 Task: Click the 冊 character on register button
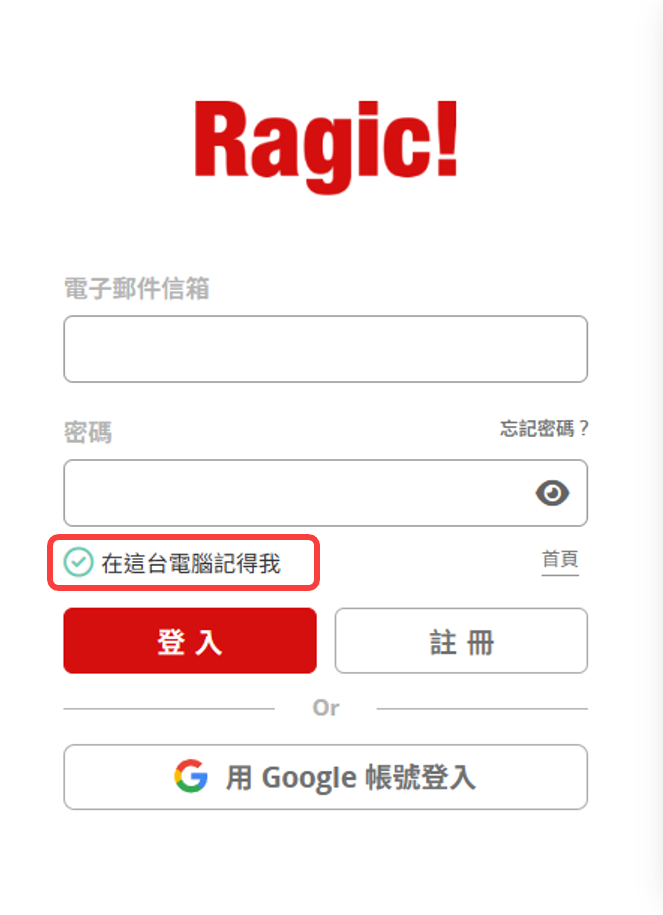[x=480, y=642]
